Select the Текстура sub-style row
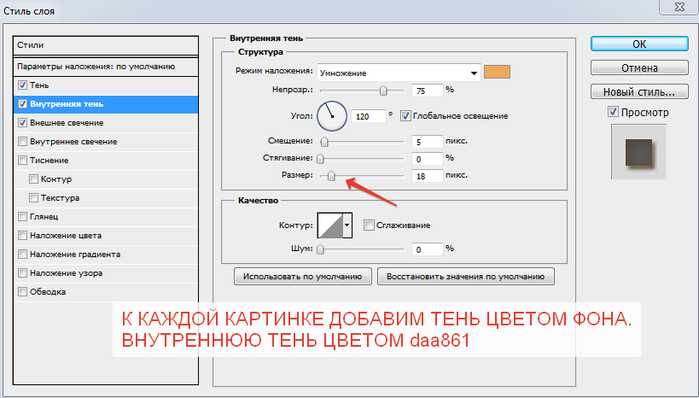Image resolution: width=699 pixels, height=398 pixels. [106, 198]
